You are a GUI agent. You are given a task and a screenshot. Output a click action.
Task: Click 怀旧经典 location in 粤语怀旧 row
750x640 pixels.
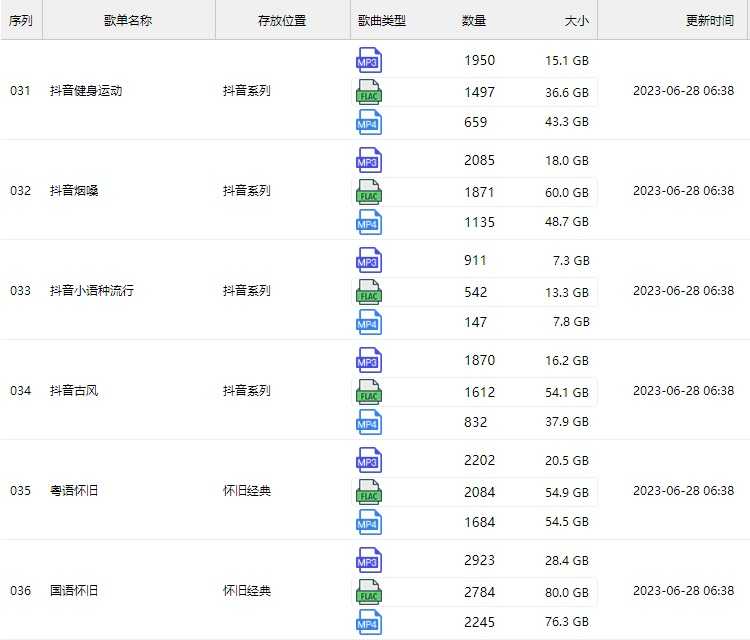[247, 490]
